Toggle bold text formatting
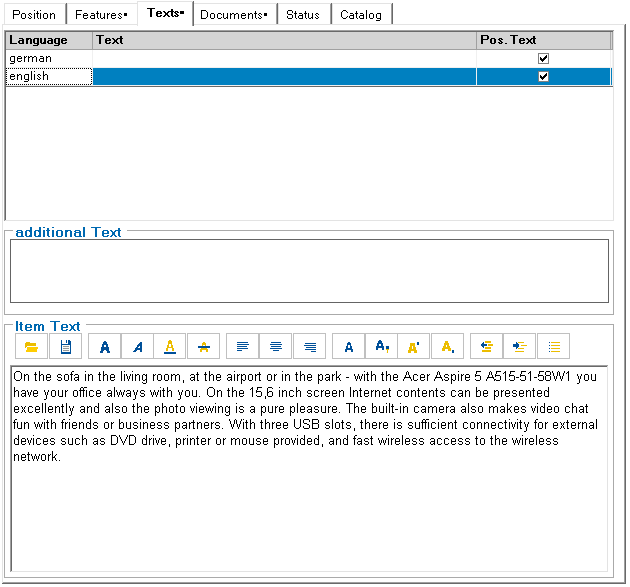The width and height of the screenshot is (630, 587). coord(104,346)
